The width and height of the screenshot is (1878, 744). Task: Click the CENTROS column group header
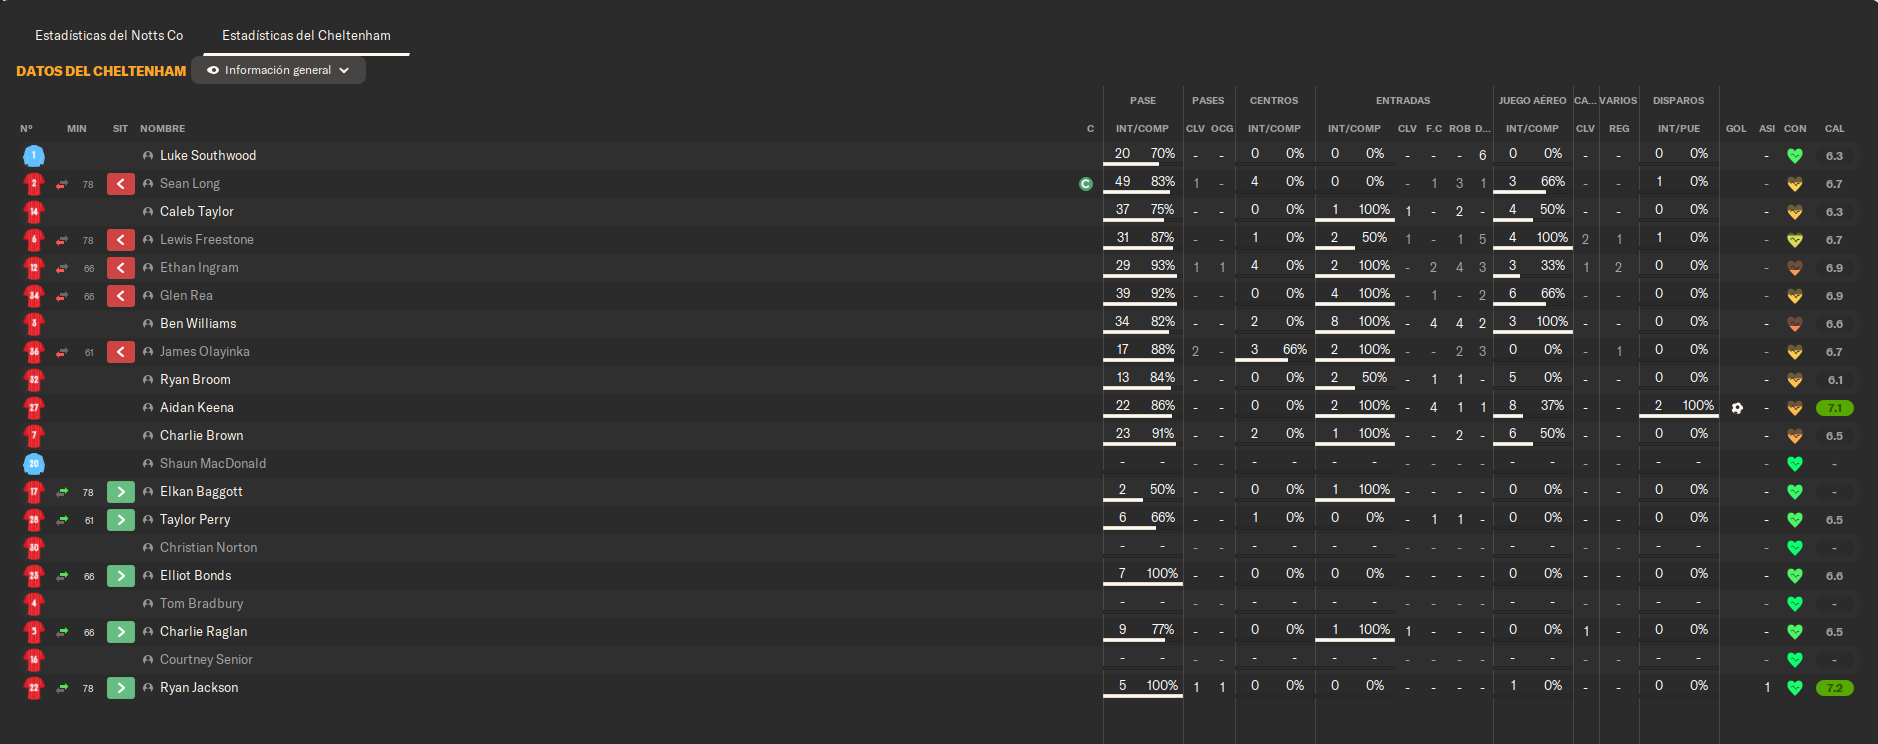tap(1274, 101)
